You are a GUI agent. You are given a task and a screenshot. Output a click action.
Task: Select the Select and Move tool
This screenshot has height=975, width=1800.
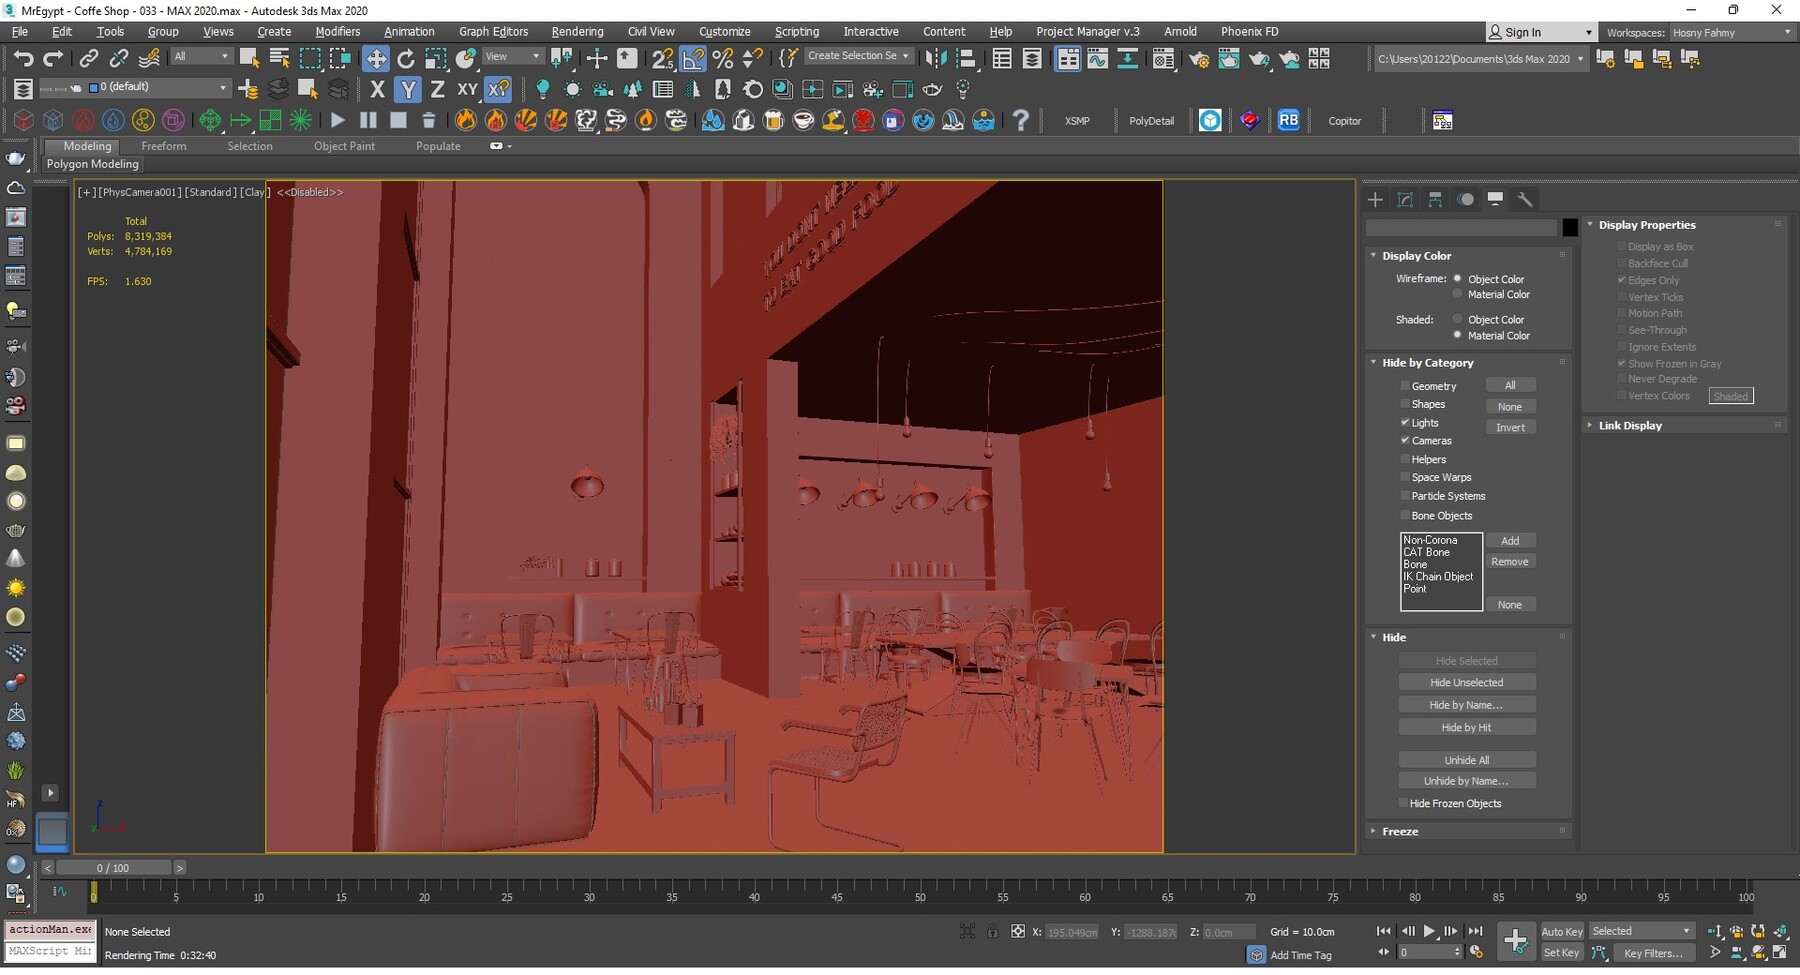point(376,57)
